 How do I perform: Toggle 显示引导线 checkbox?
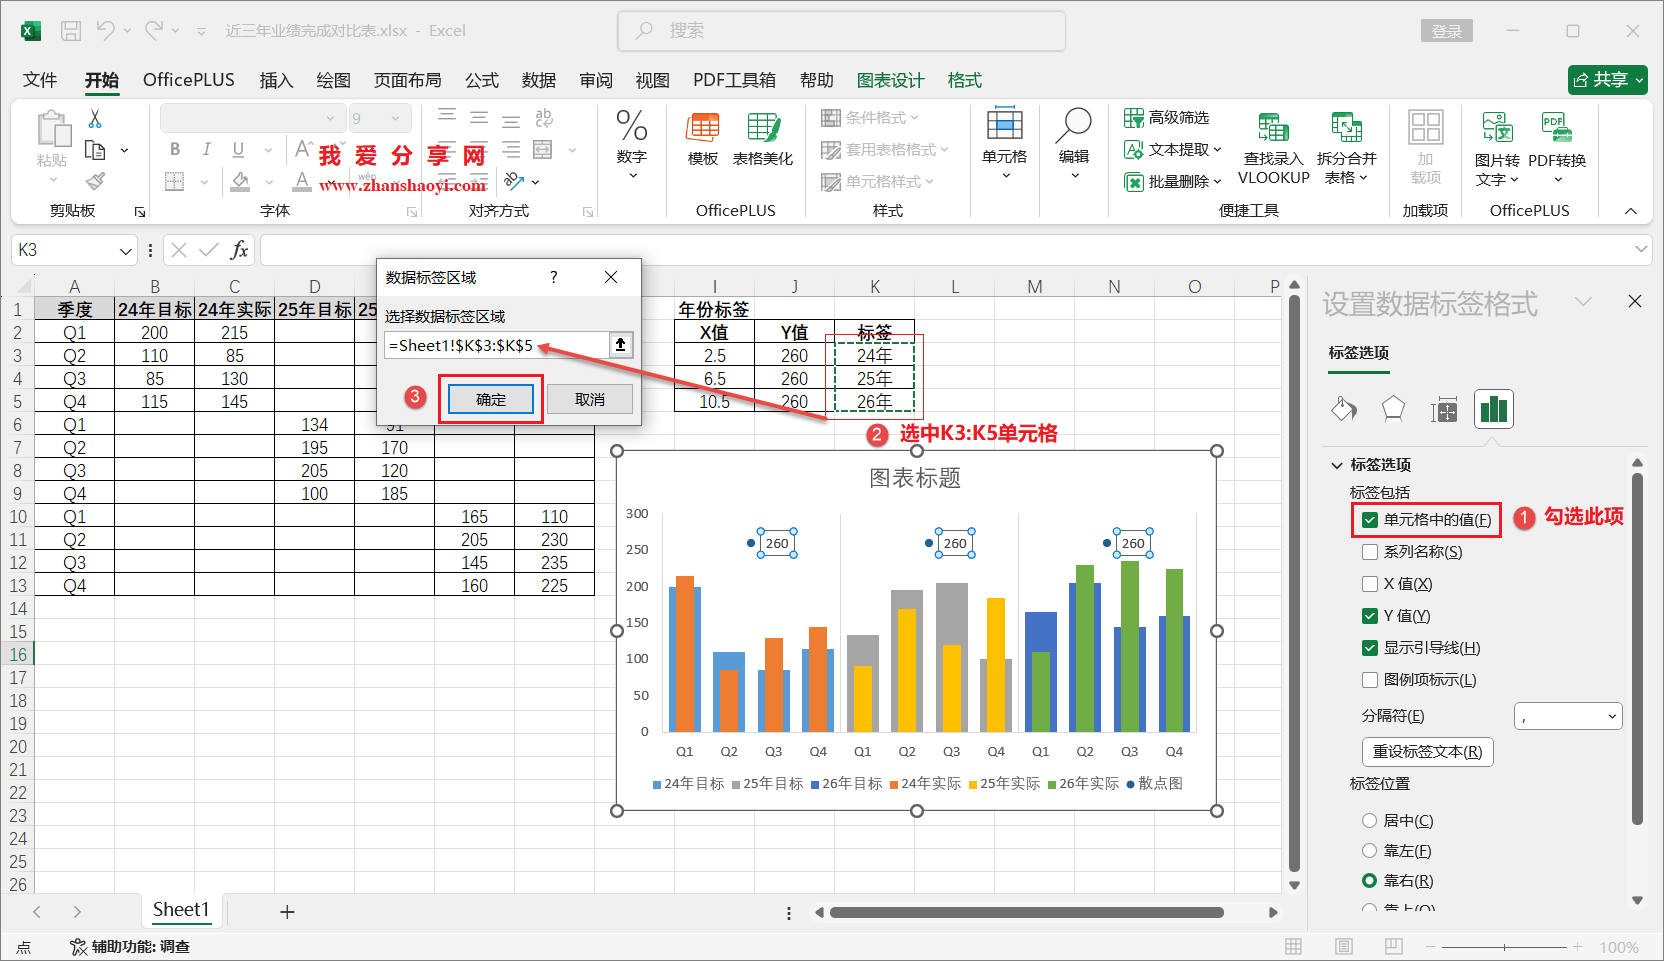coord(1370,648)
